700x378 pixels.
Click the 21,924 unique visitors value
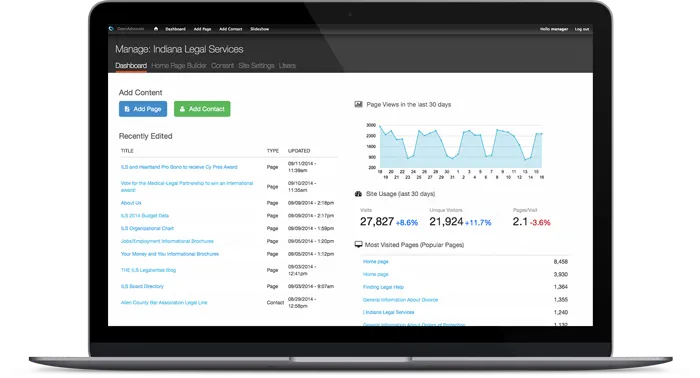click(x=446, y=222)
